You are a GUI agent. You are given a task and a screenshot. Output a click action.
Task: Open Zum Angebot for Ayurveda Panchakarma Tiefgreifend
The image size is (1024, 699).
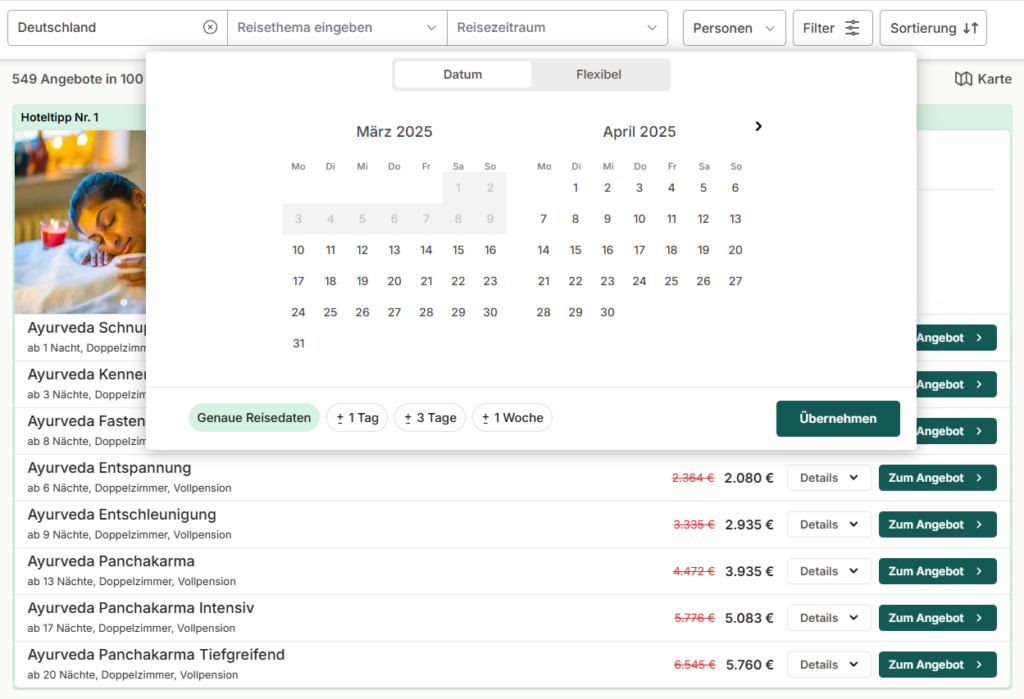tap(937, 665)
